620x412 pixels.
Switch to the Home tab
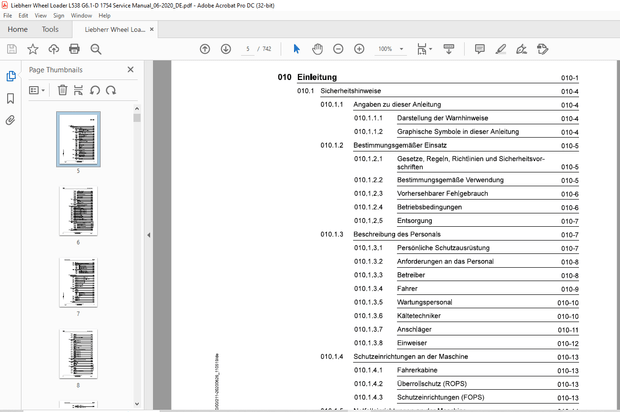pyautogui.click(x=17, y=29)
